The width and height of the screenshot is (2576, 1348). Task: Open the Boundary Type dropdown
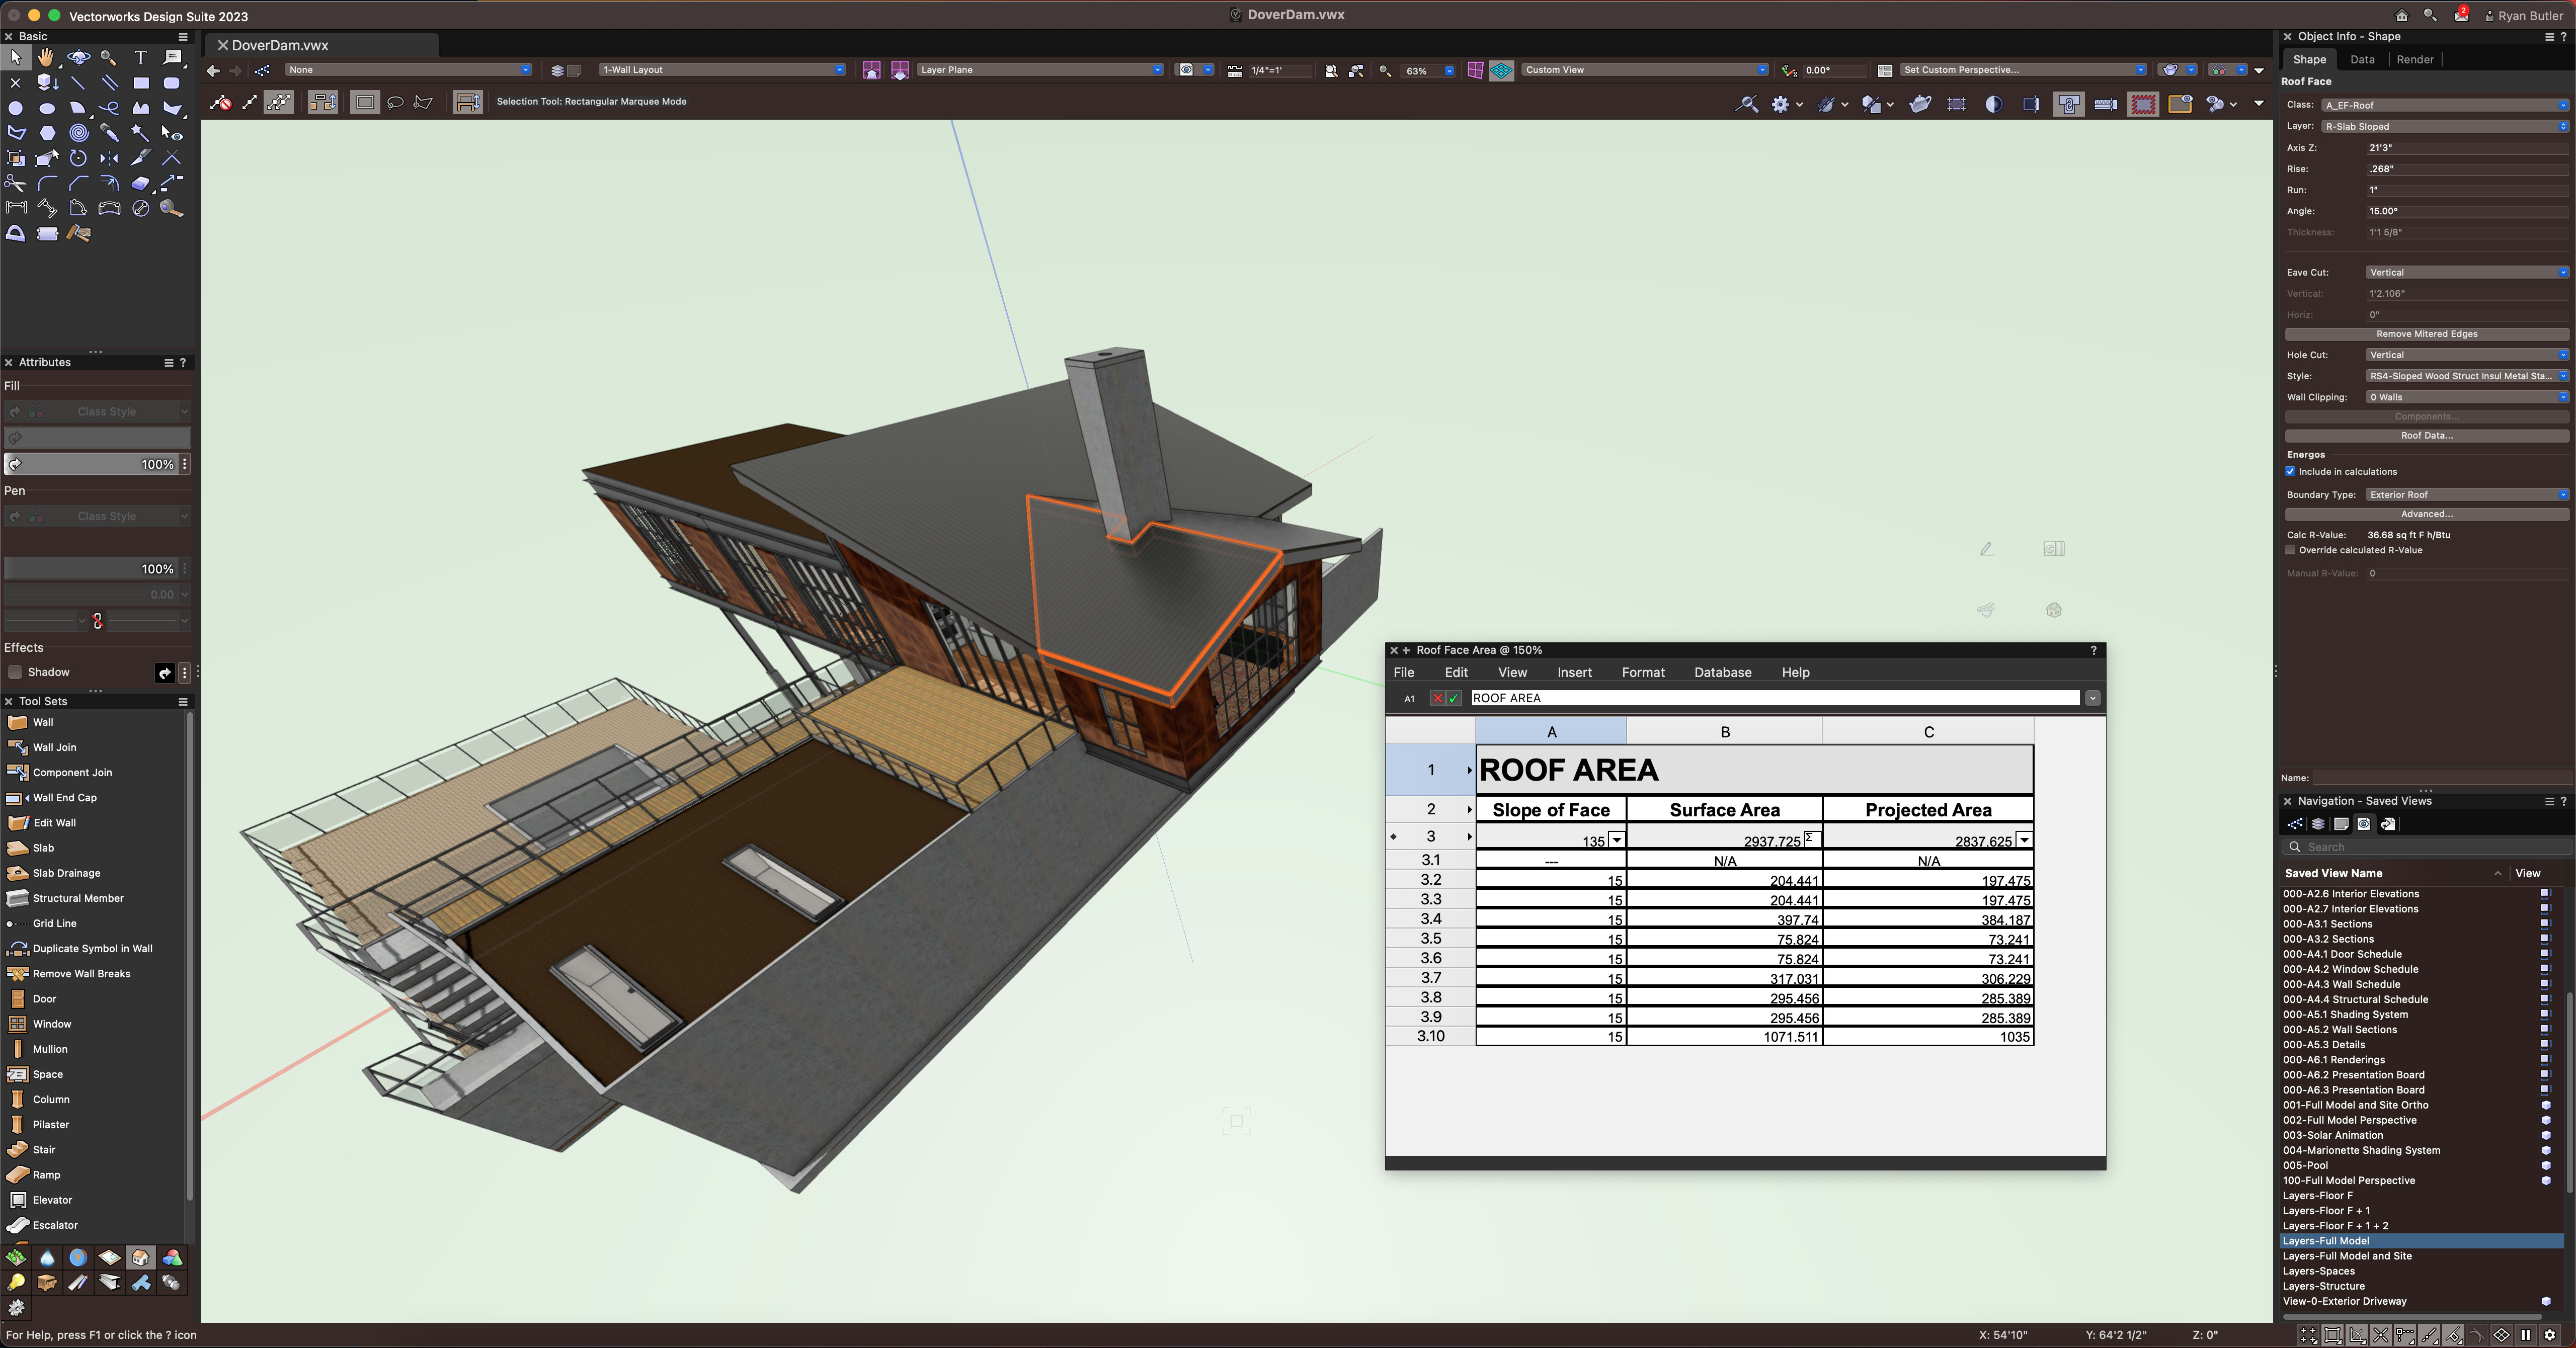(2466, 495)
